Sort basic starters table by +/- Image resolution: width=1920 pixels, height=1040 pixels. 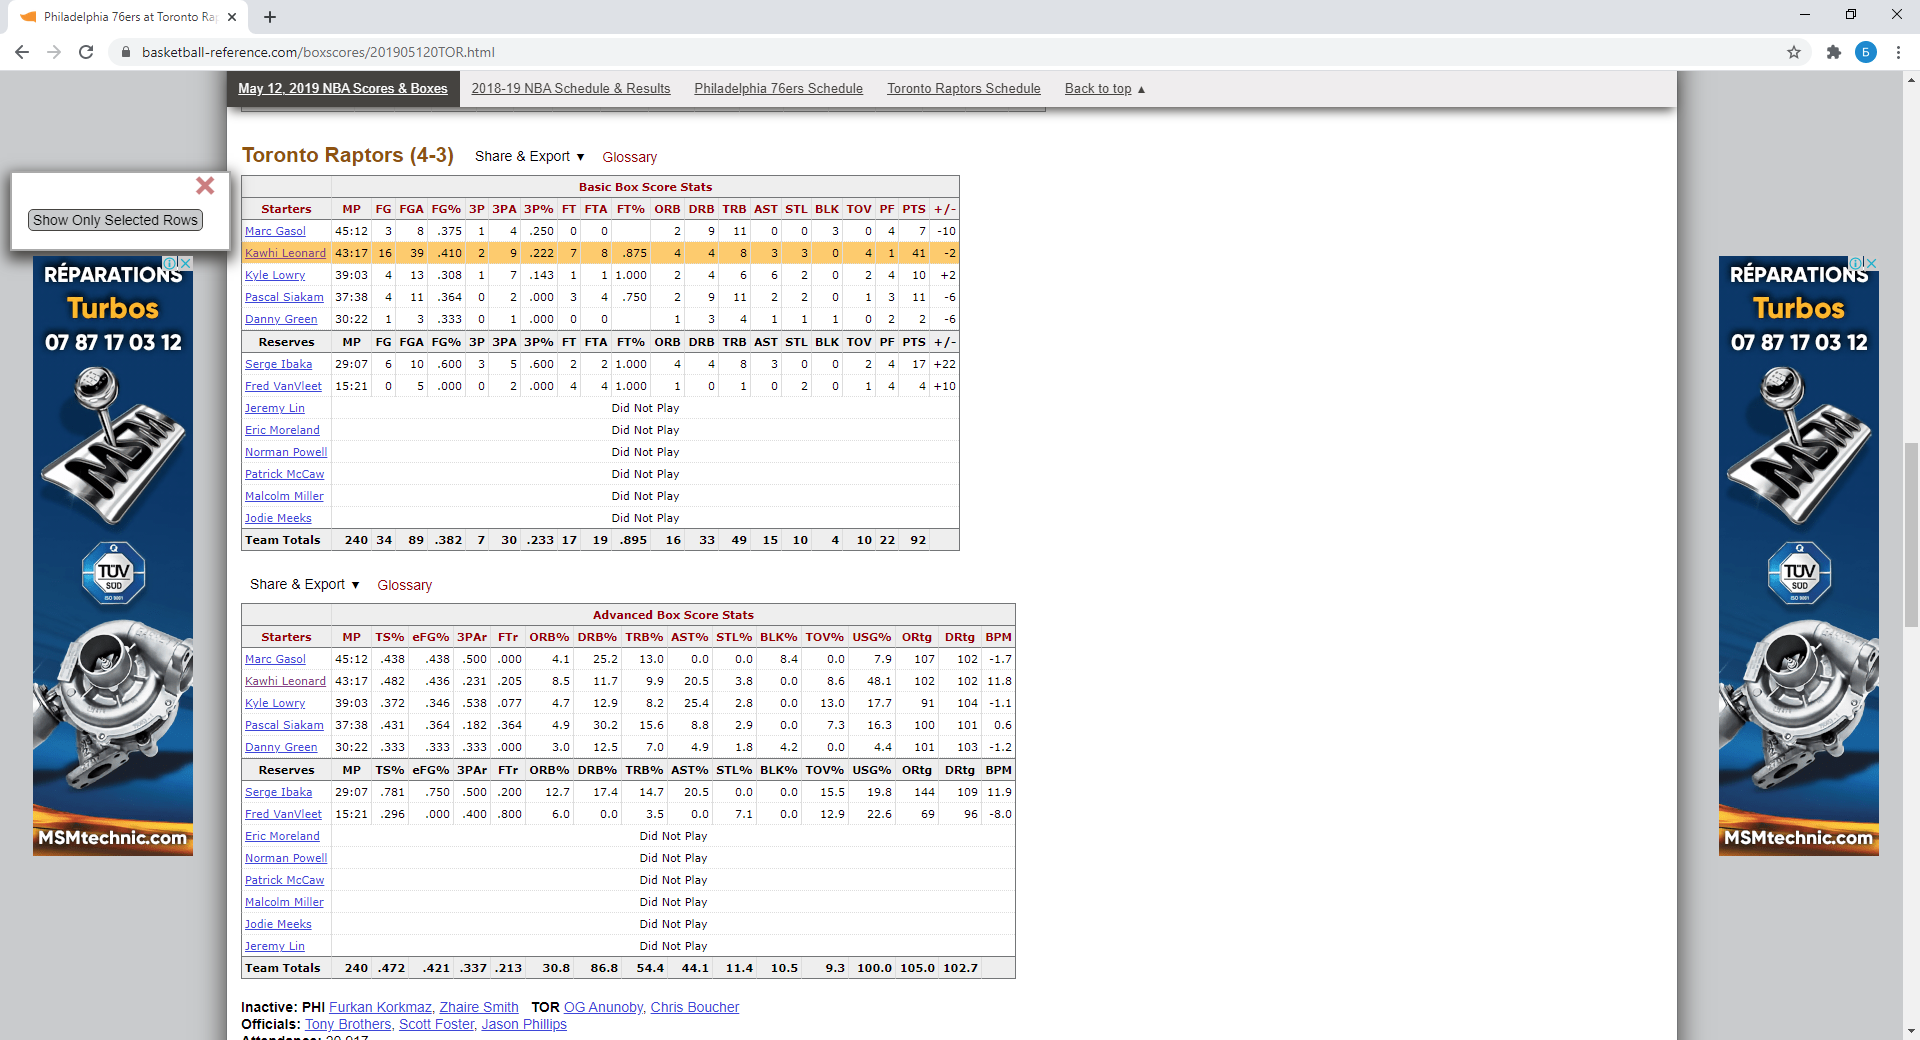944,209
